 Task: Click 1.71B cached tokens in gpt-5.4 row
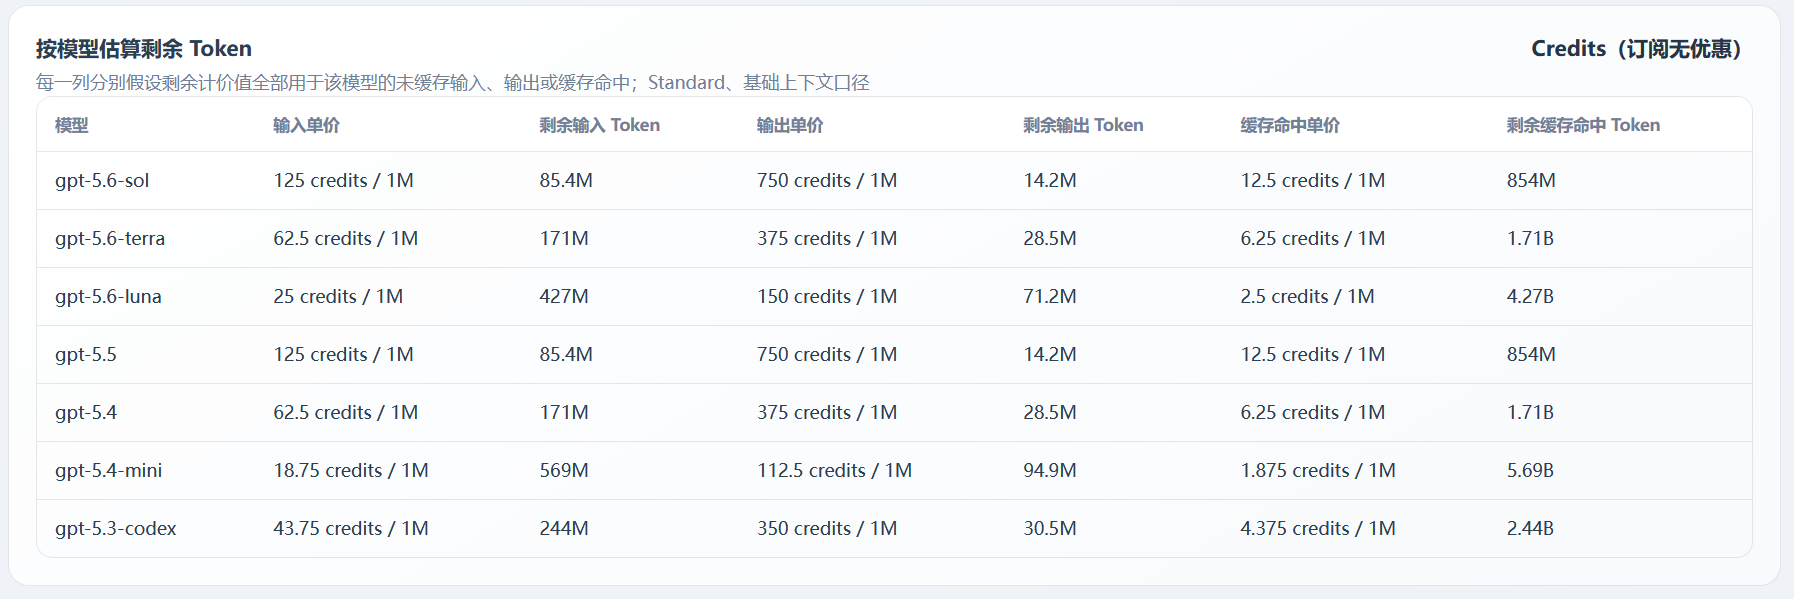(1530, 413)
